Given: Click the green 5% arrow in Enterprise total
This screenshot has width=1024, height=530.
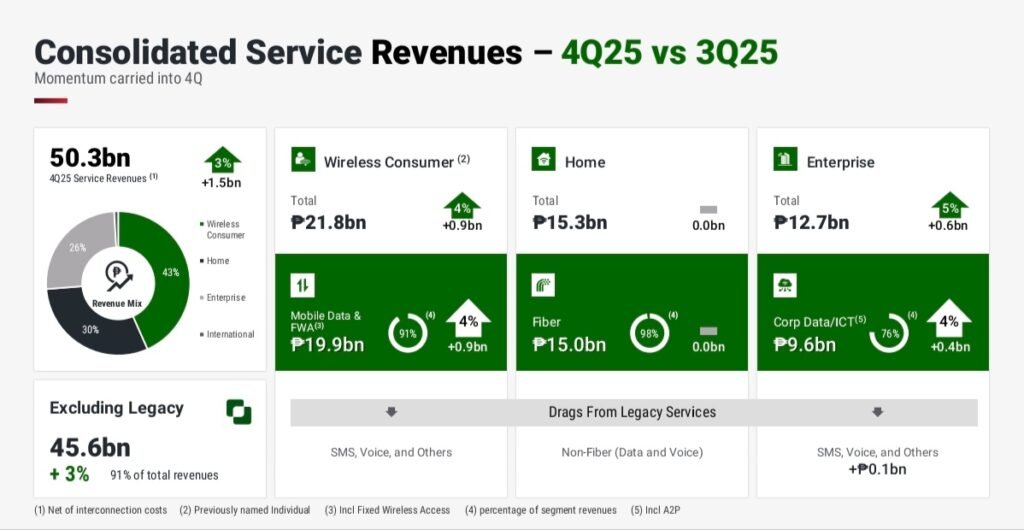Looking at the screenshot, I should pyautogui.click(x=949, y=205).
